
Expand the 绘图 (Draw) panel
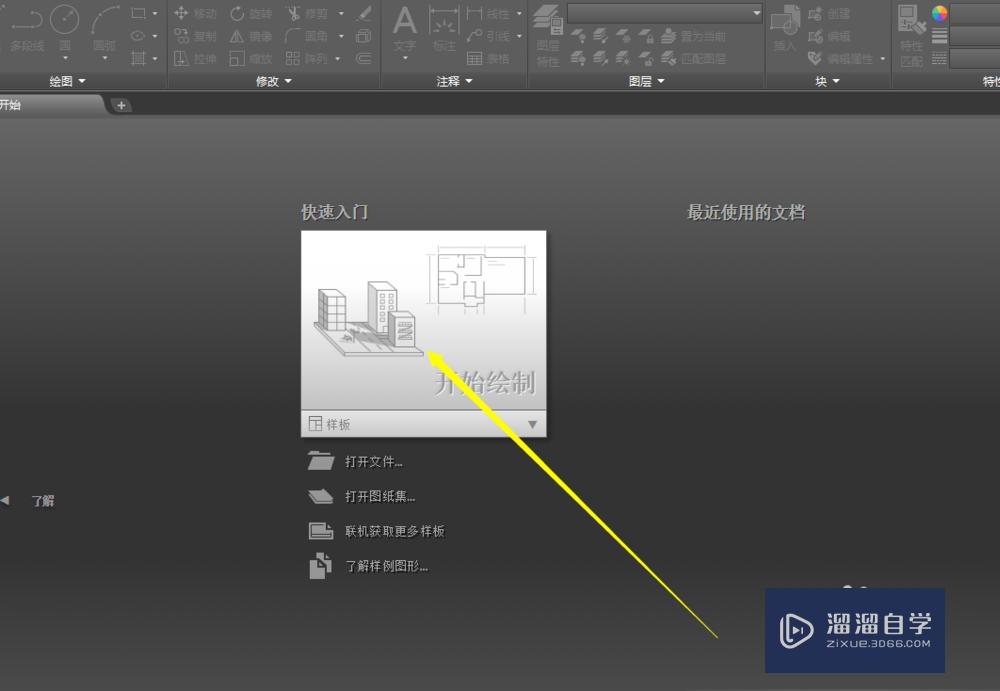tap(68, 81)
